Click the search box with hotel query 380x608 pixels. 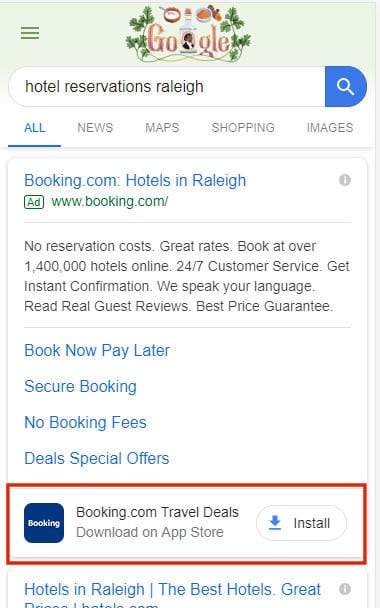(167, 86)
